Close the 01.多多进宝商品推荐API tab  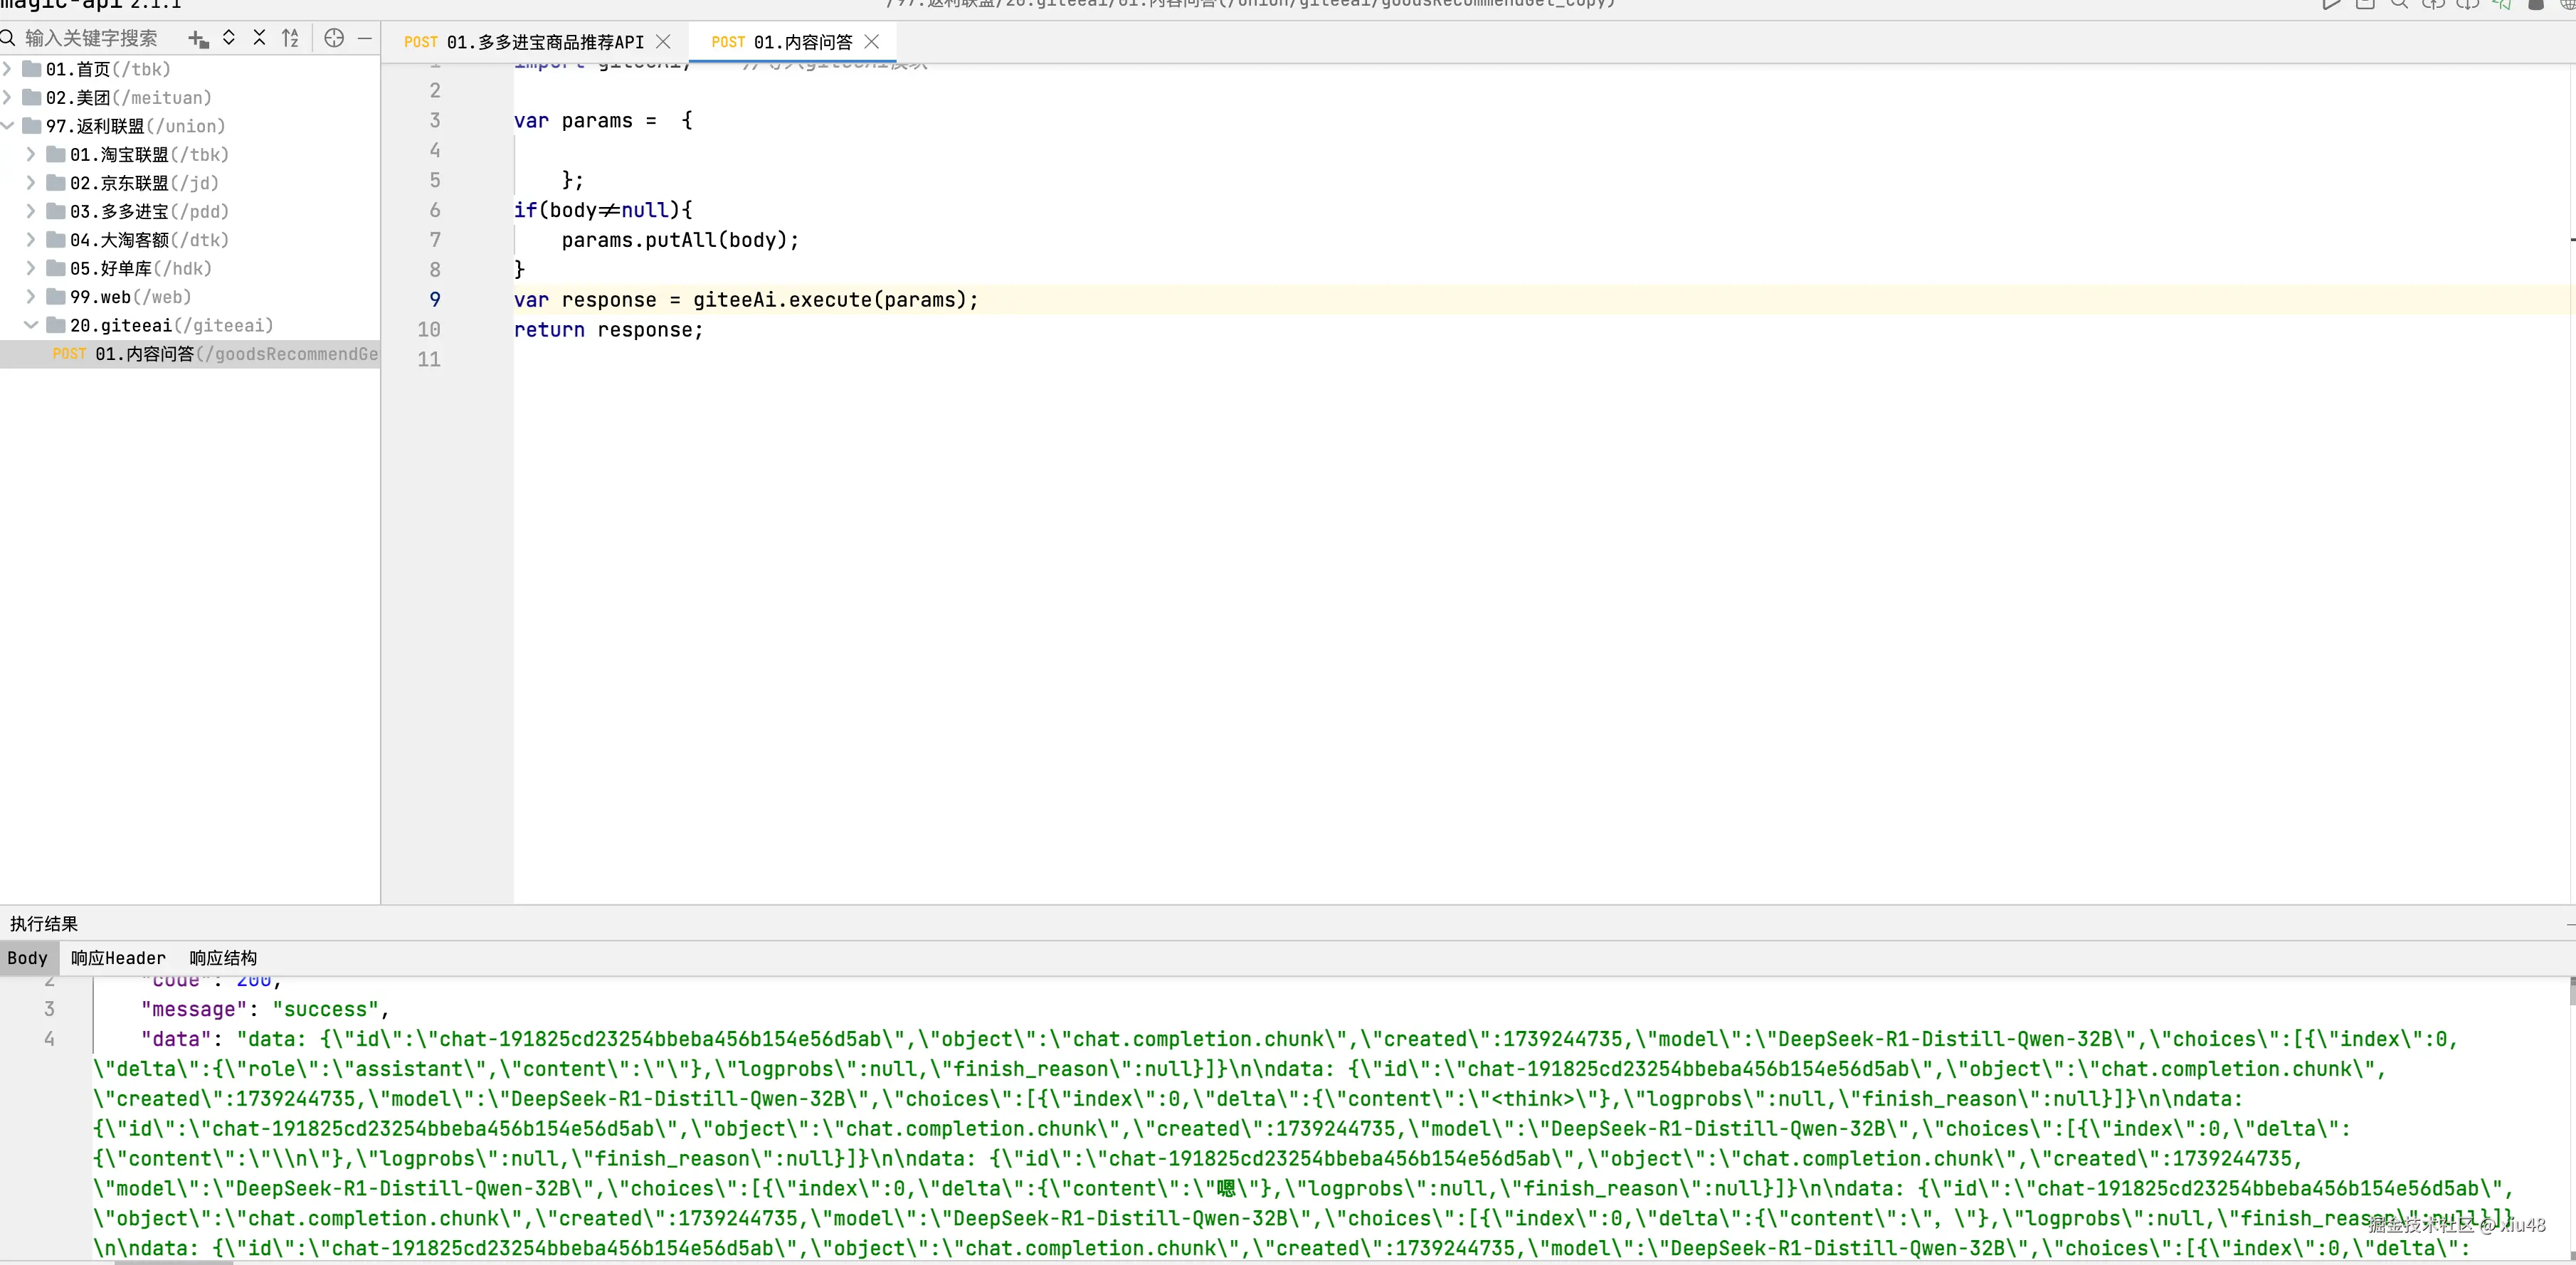click(663, 42)
